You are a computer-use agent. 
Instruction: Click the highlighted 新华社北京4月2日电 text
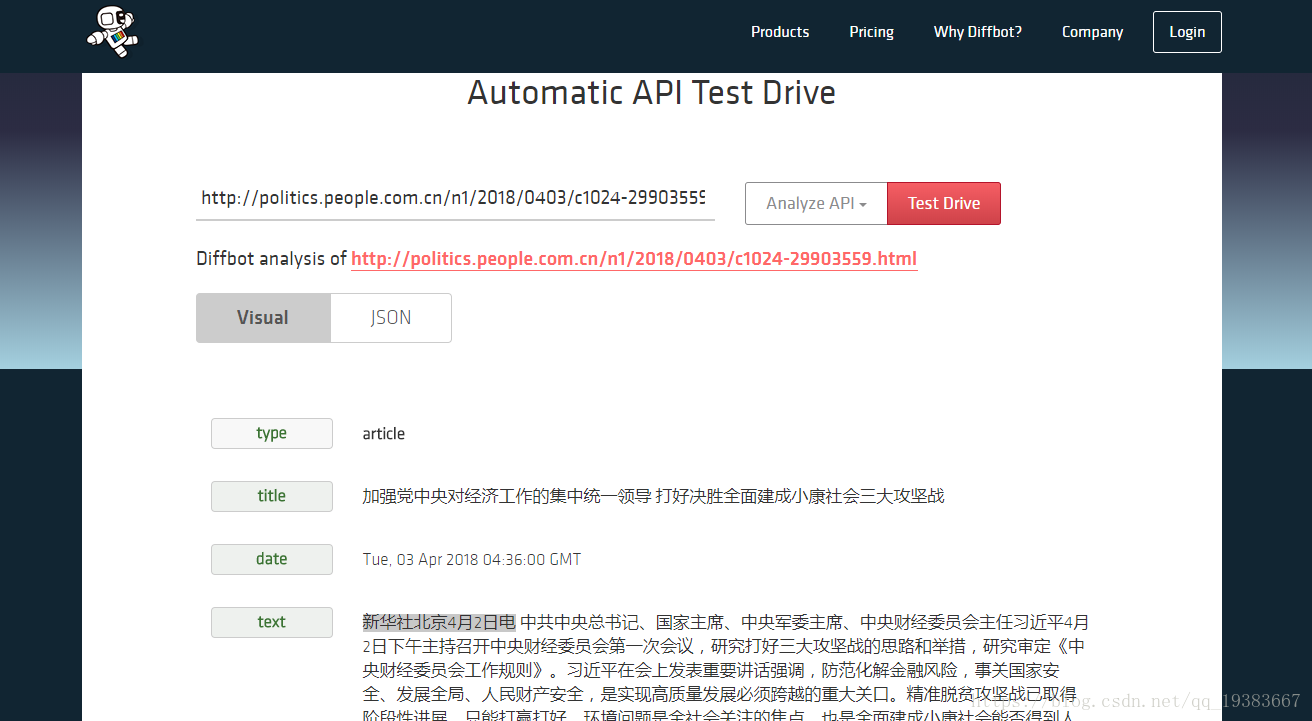pyautogui.click(x=439, y=622)
